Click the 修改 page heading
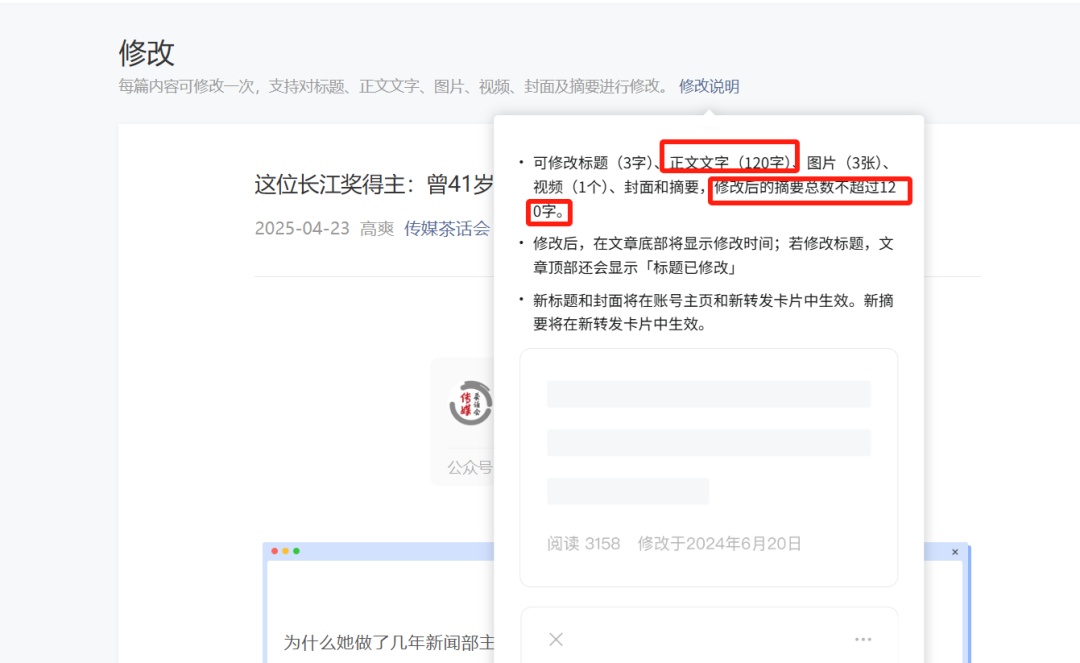This screenshot has height=663, width=1080. pyautogui.click(x=146, y=52)
